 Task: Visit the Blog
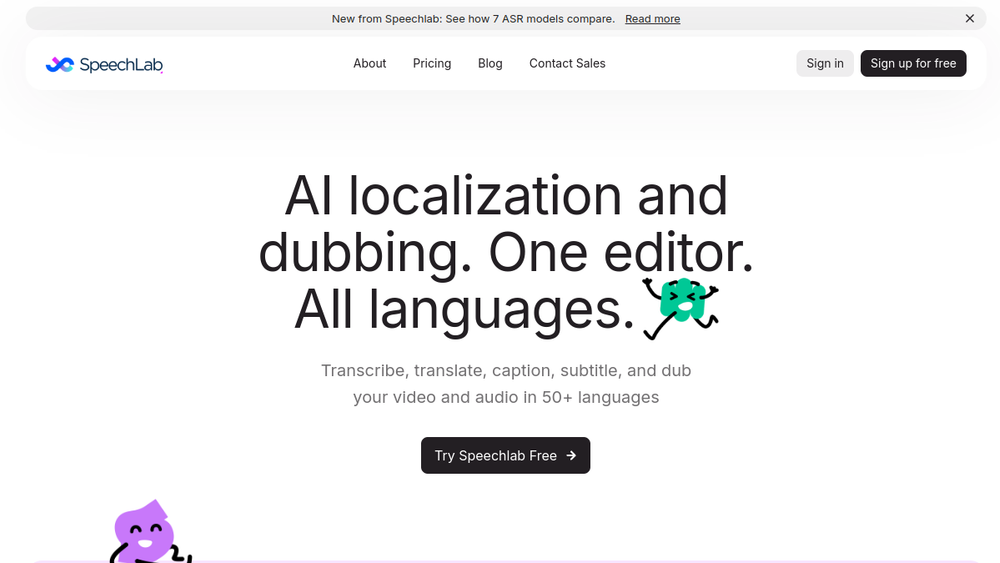pyautogui.click(x=490, y=63)
